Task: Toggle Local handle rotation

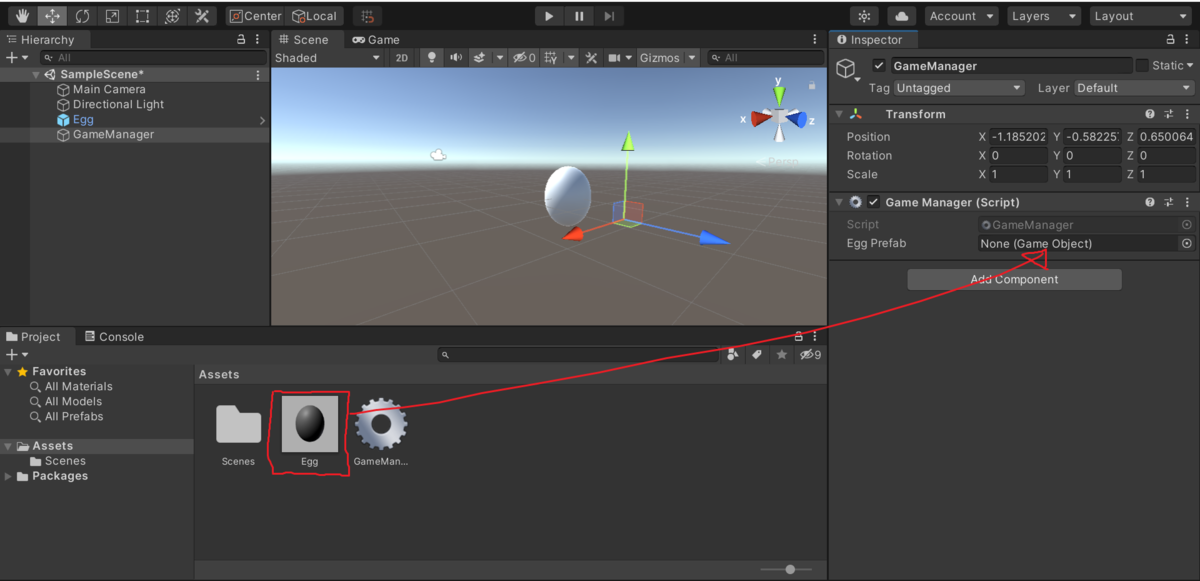Action: (315, 16)
